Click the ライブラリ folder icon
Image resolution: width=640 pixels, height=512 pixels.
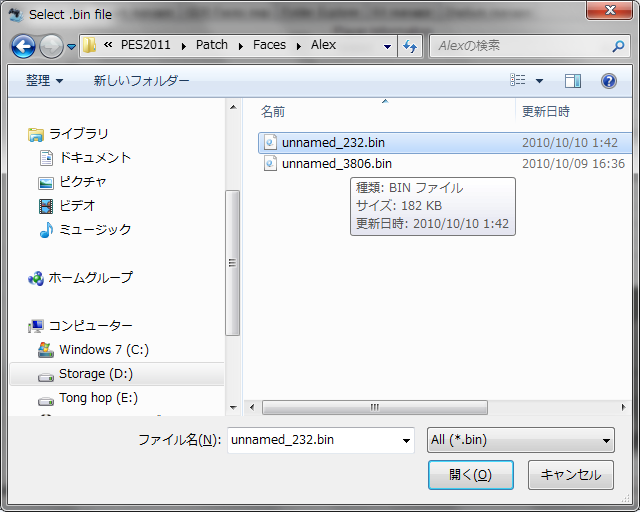click(36, 134)
